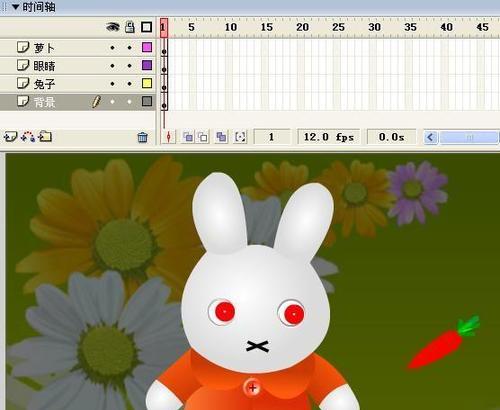Click the yellow outline swatch of 兔子 layer
This screenshot has width=500, height=410.
coord(147,83)
